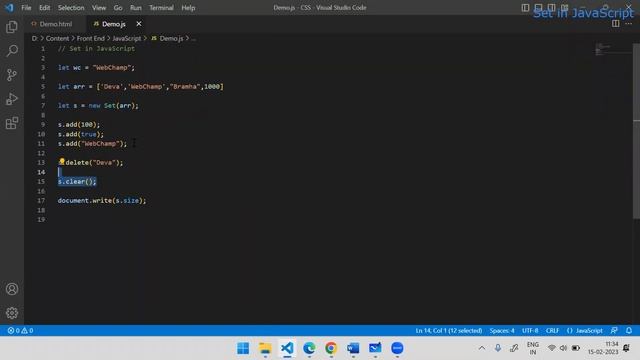Viewport: 640px width, 360px height.
Task: Open the Terminal menu
Action: tap(161, 8)
